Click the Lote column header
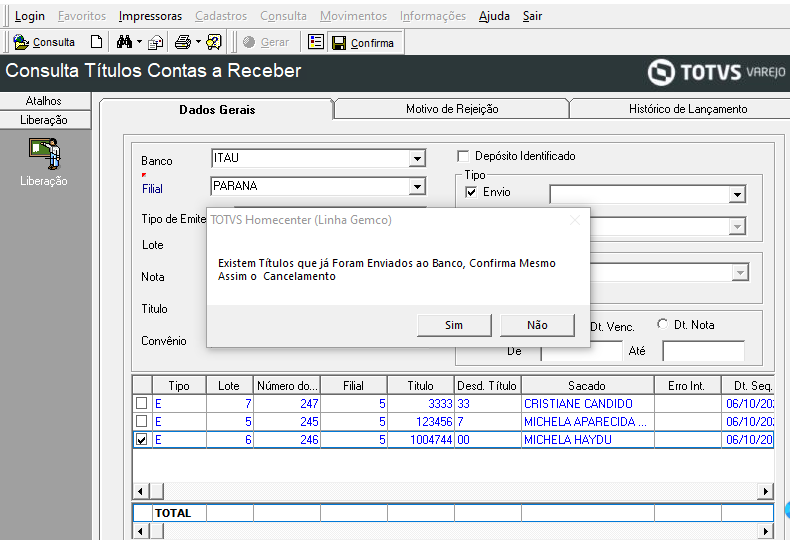790x540 pixels. coord(229,386)
